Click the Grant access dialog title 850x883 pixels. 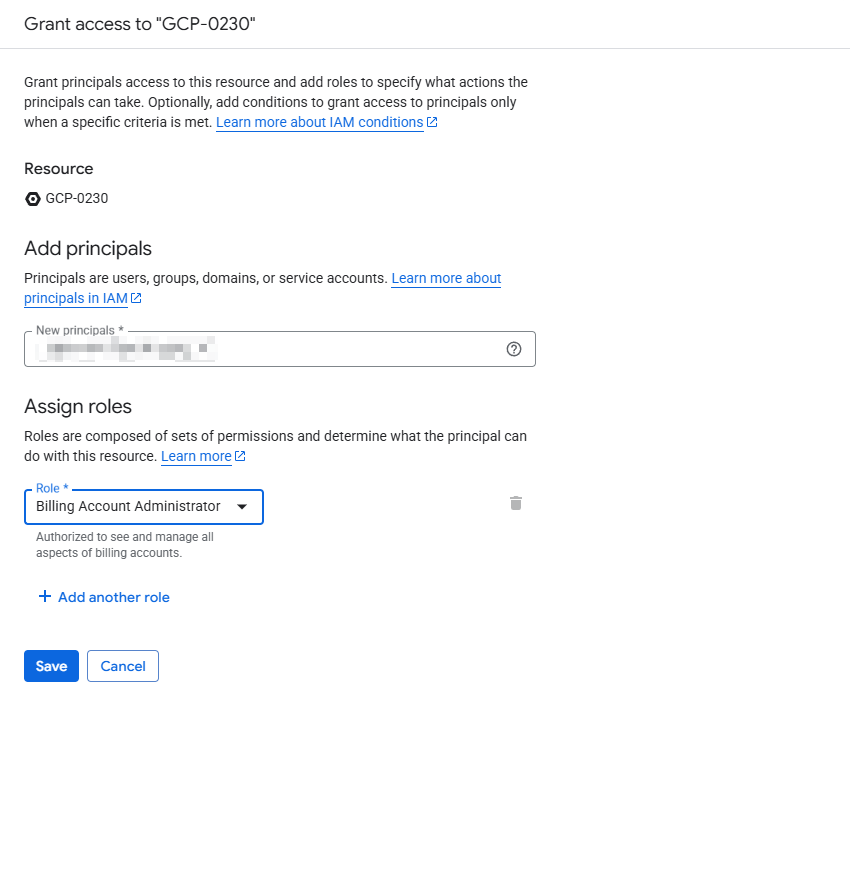pyautogui.click(x=140, y=23)
